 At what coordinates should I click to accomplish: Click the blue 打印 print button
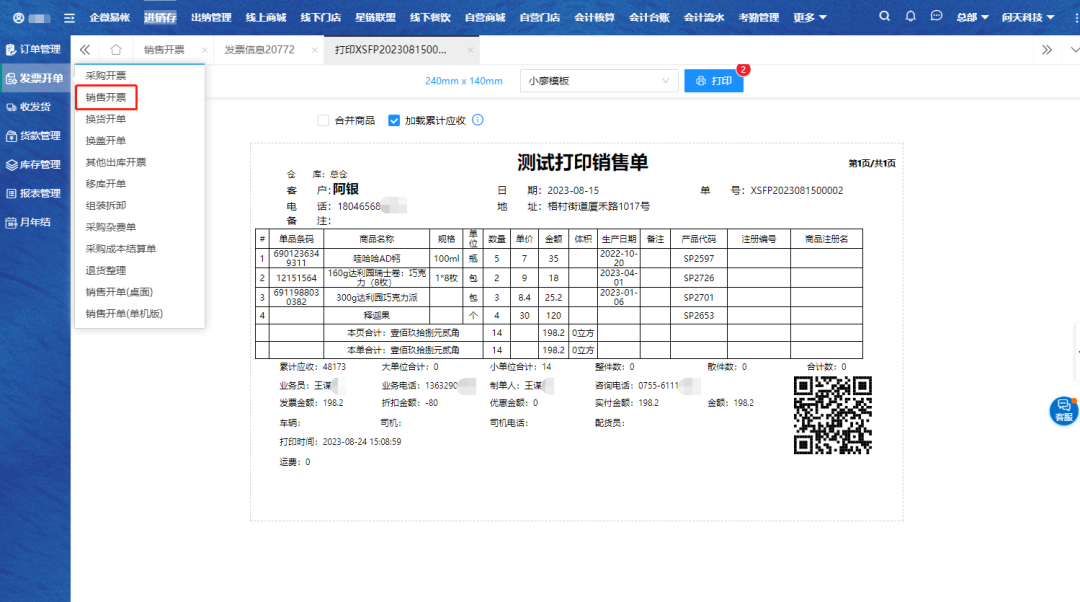[714, 81]
